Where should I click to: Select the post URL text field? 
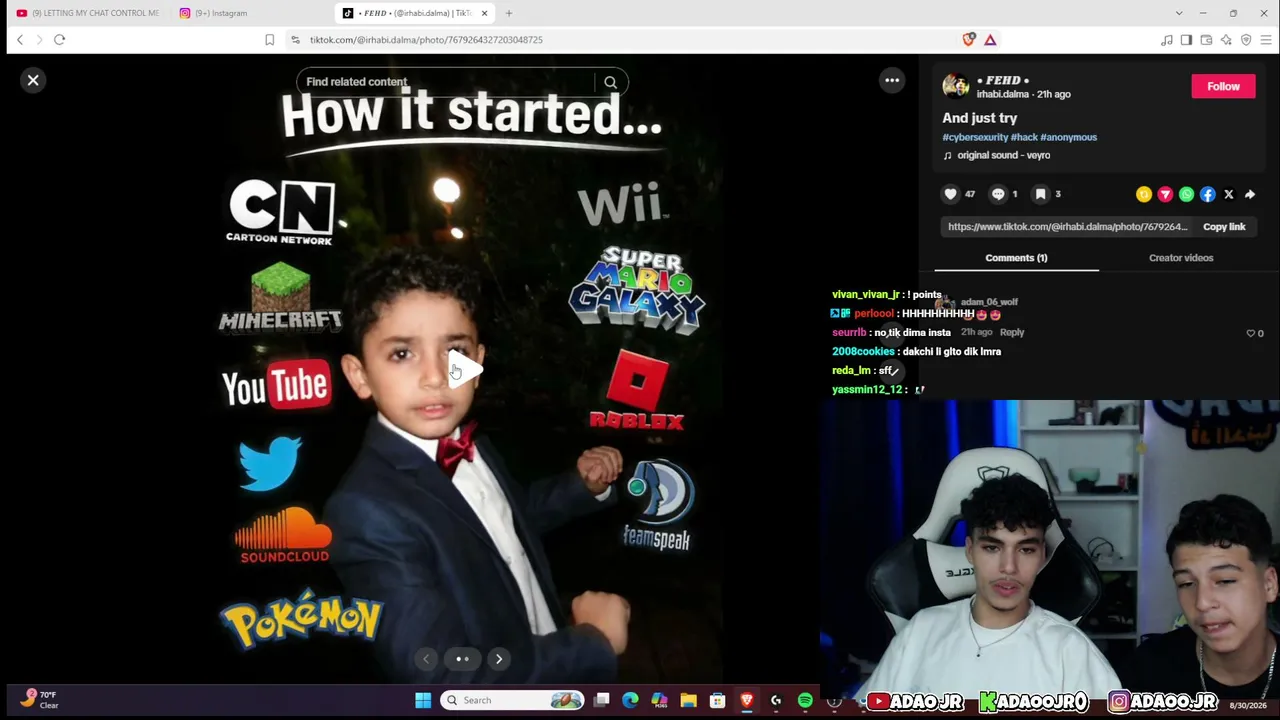click(x=1067, y=227)
